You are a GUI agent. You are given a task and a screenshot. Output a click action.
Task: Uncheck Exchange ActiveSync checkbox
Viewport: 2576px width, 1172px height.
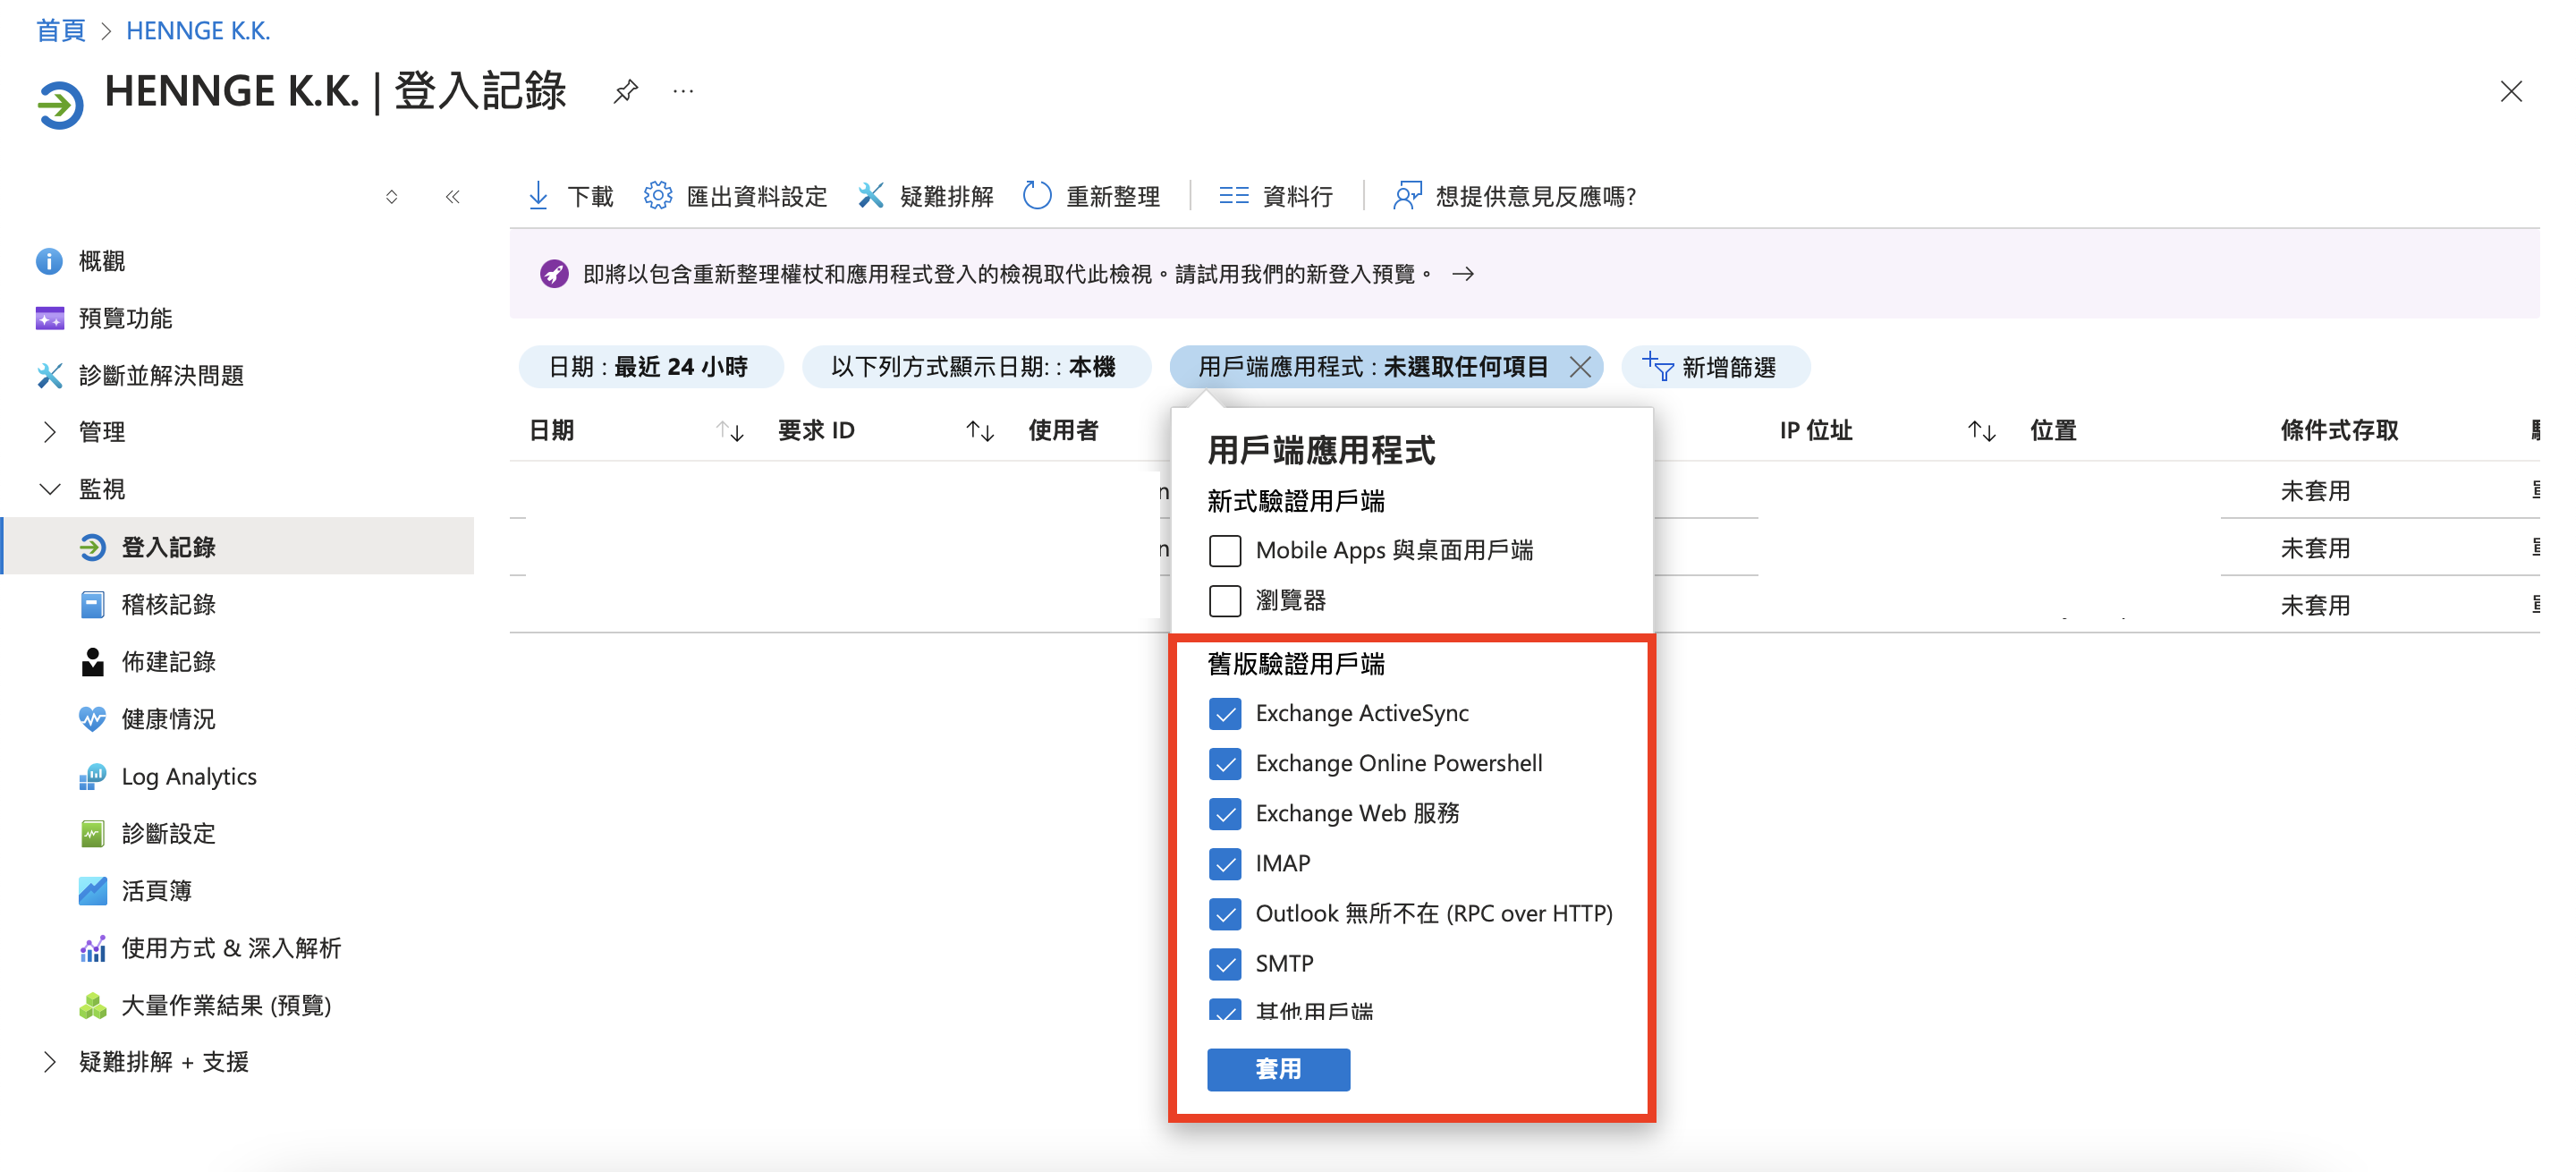(x=1225, y=713)
